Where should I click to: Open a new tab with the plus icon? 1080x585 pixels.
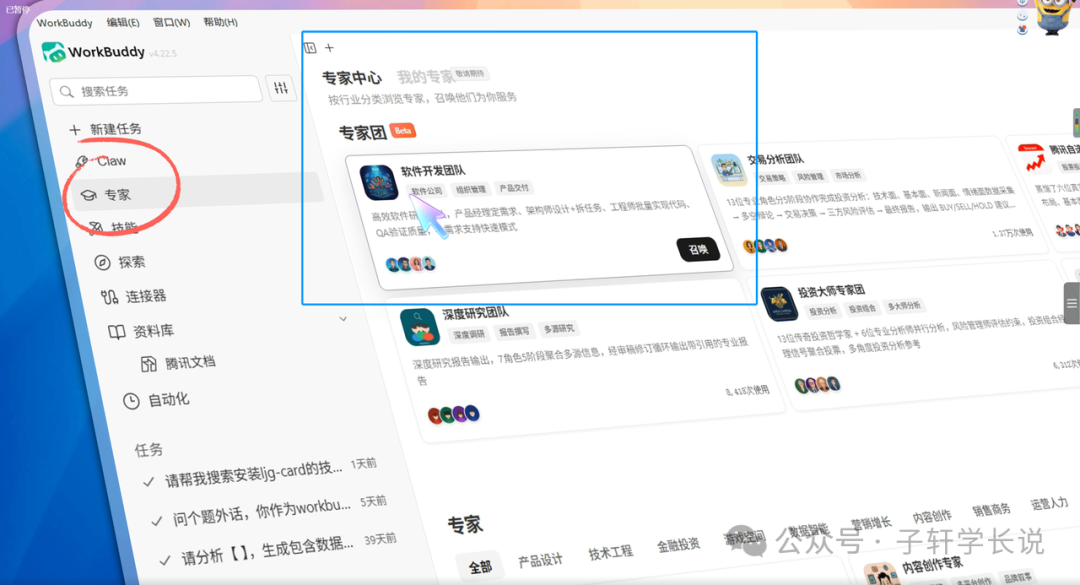click(x=329, y=48)
